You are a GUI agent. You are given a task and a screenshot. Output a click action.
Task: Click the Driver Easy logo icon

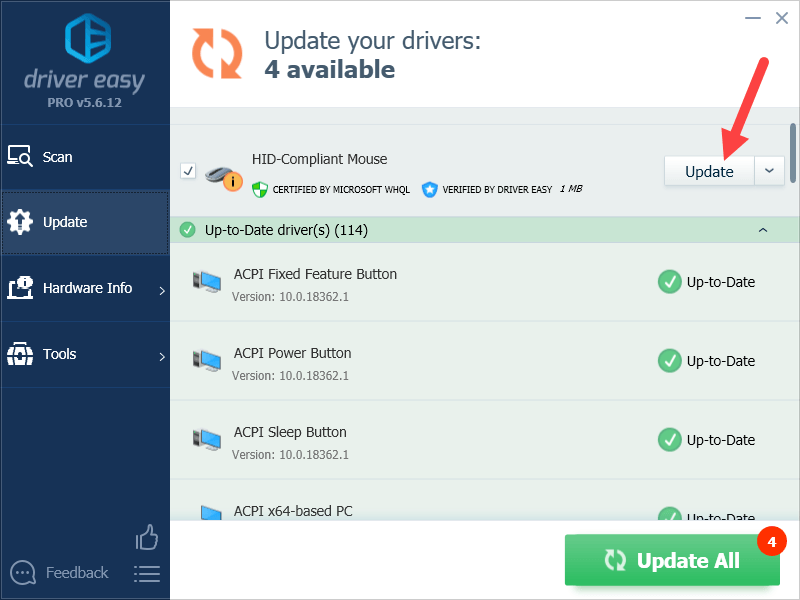coord(88,38)
